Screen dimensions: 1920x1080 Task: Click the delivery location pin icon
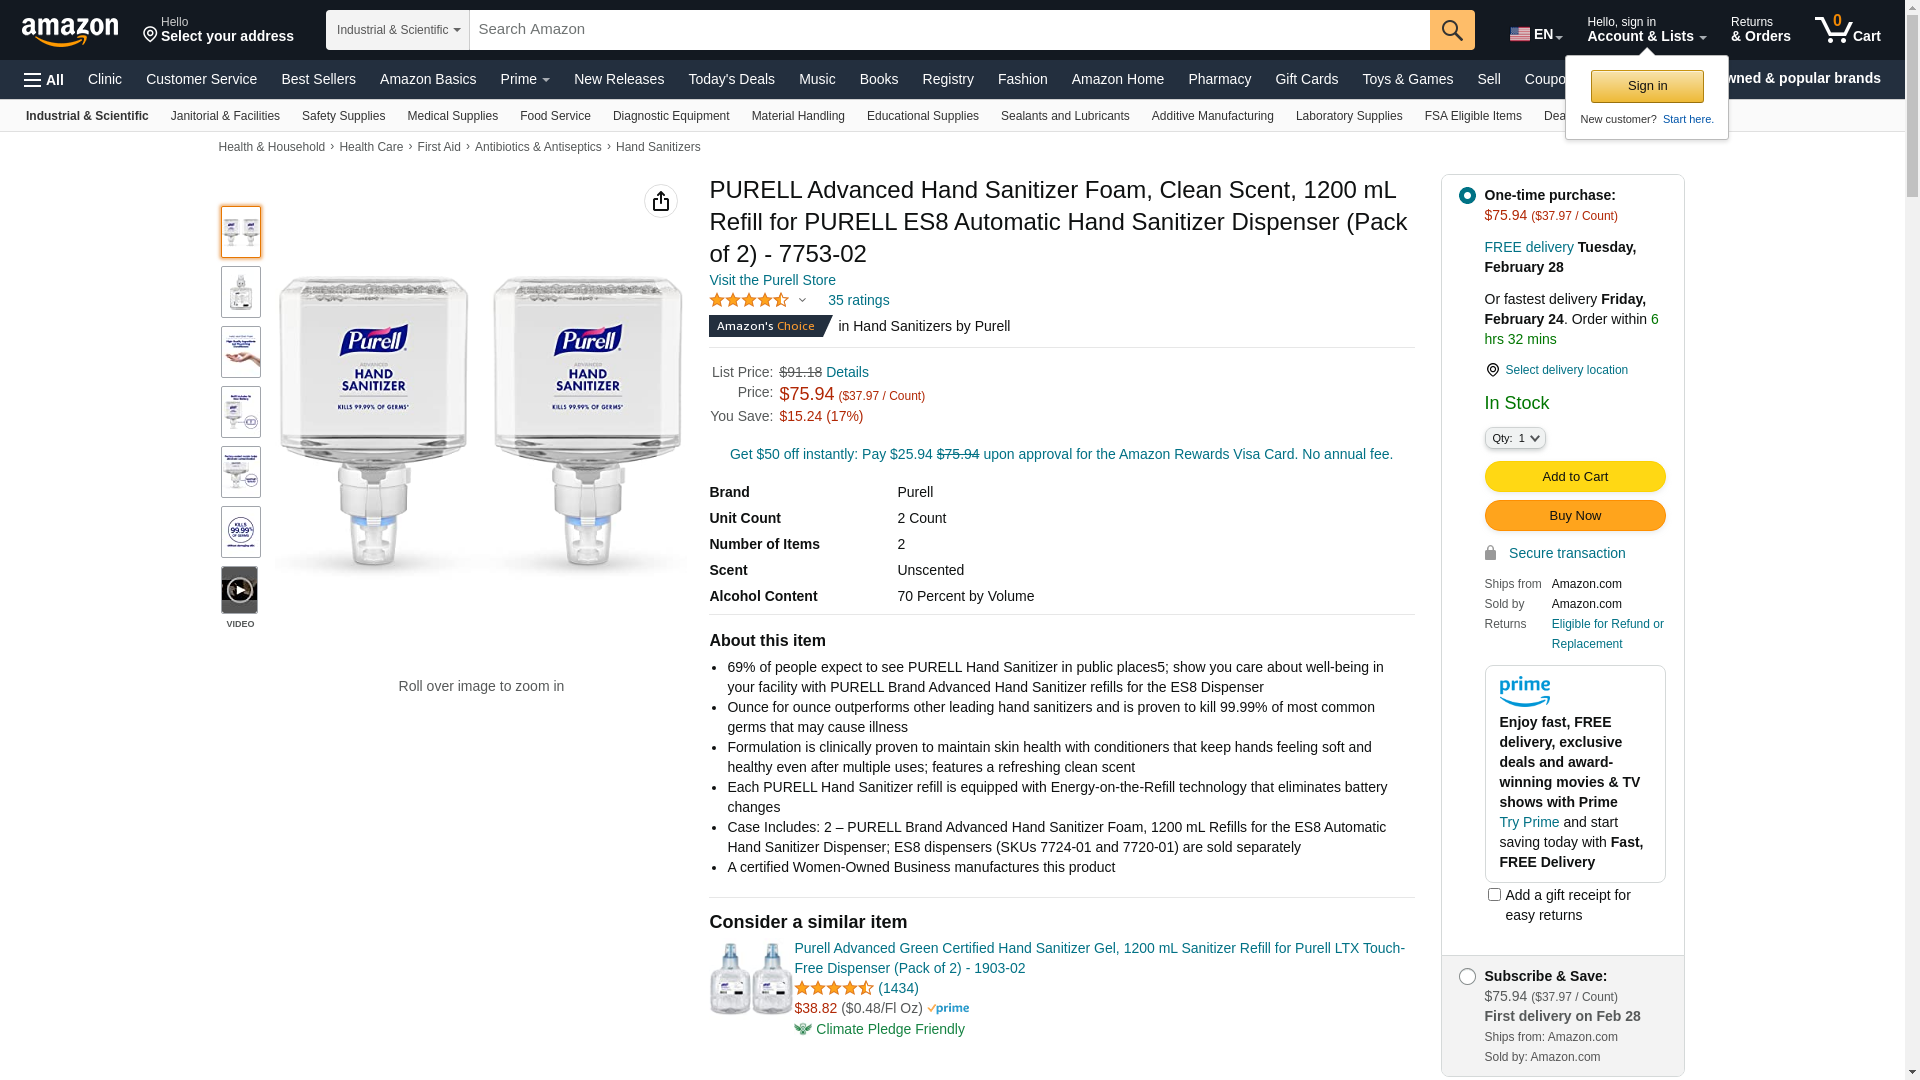click(1493, 370)
